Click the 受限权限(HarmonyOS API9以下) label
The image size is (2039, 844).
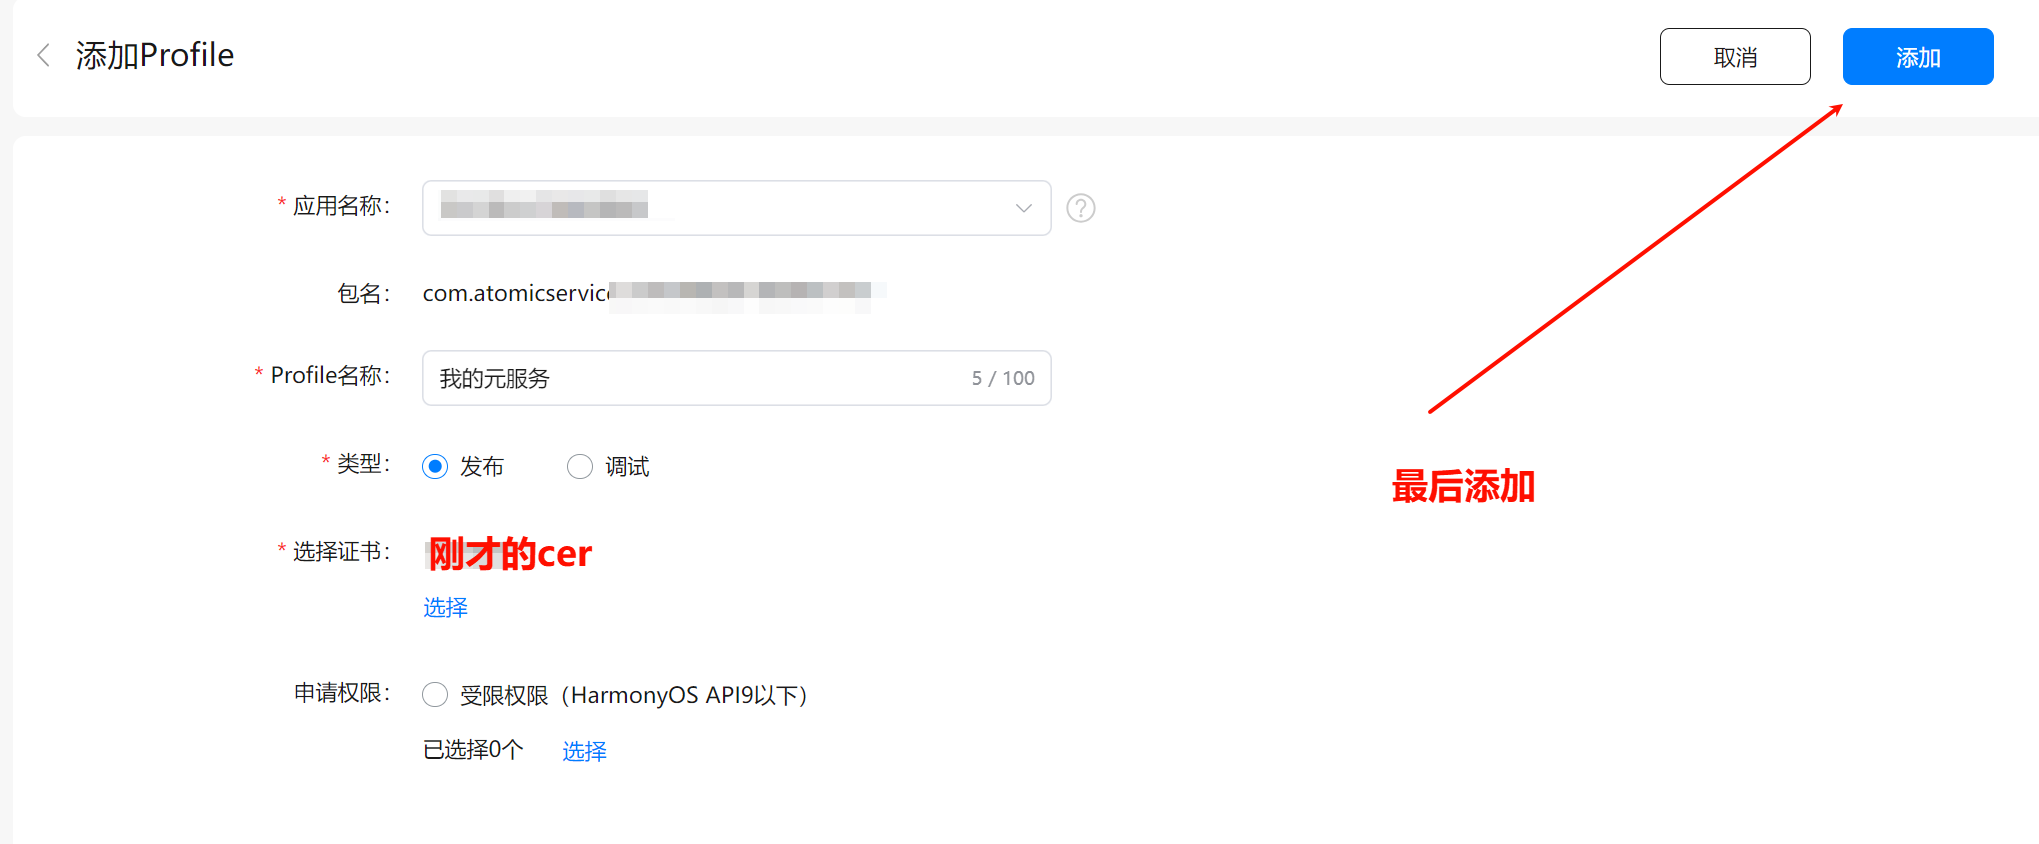(x=634, y=695)
